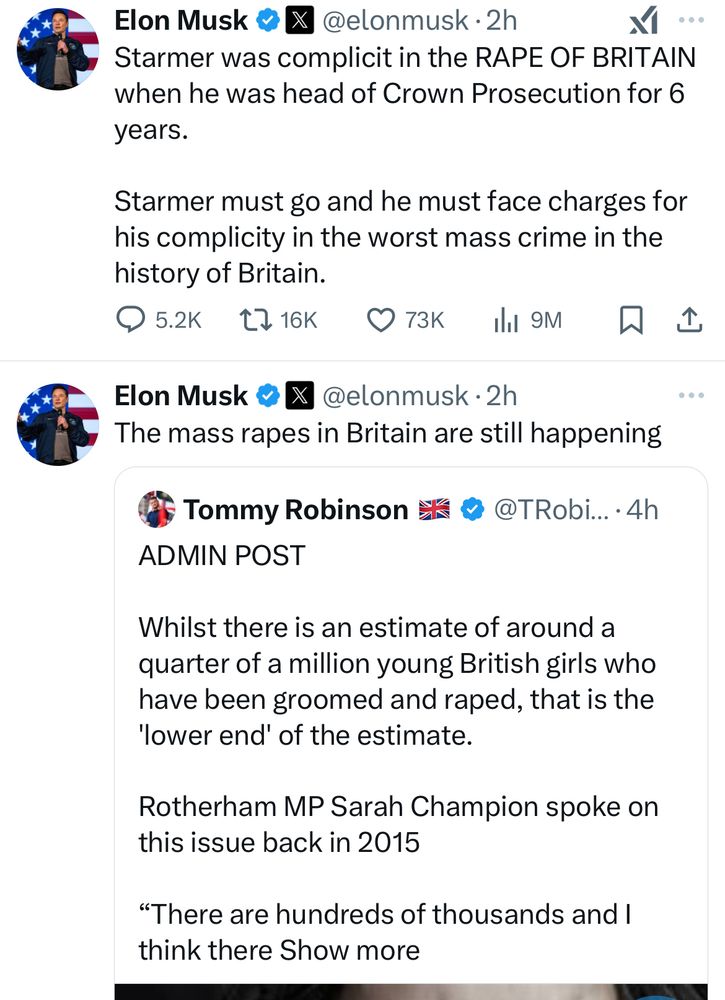Click Tommy Robinson's small avatar
725x1000 pixels.
(157, 510)
